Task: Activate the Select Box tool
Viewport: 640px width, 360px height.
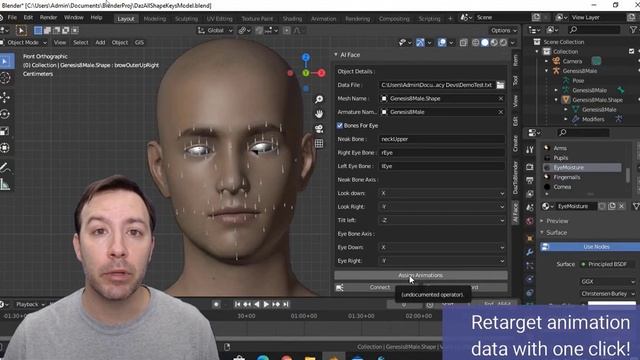Action: point(6,61)
